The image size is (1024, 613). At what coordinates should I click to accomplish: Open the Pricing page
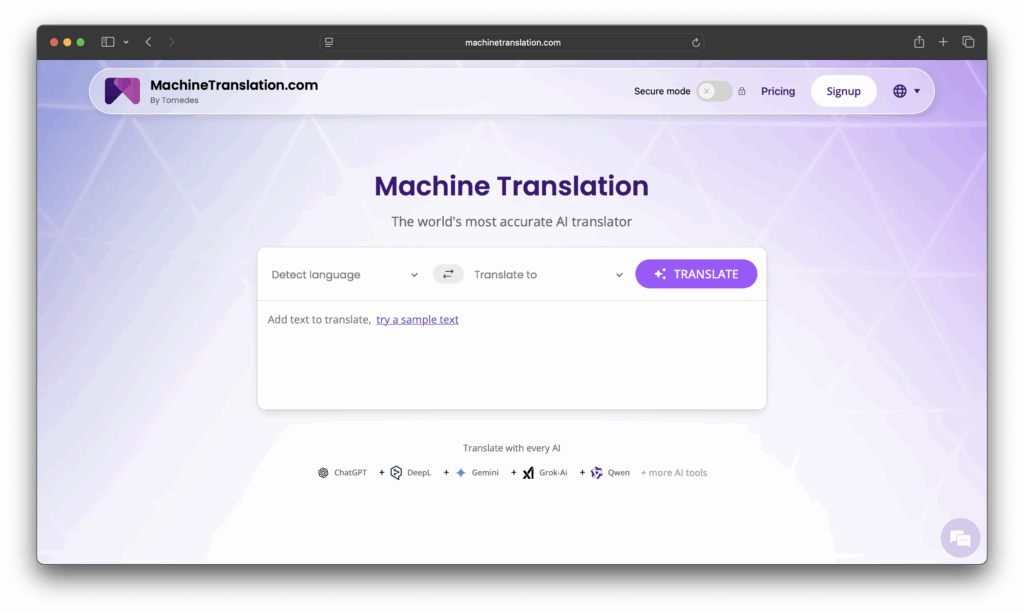[778, 91]
